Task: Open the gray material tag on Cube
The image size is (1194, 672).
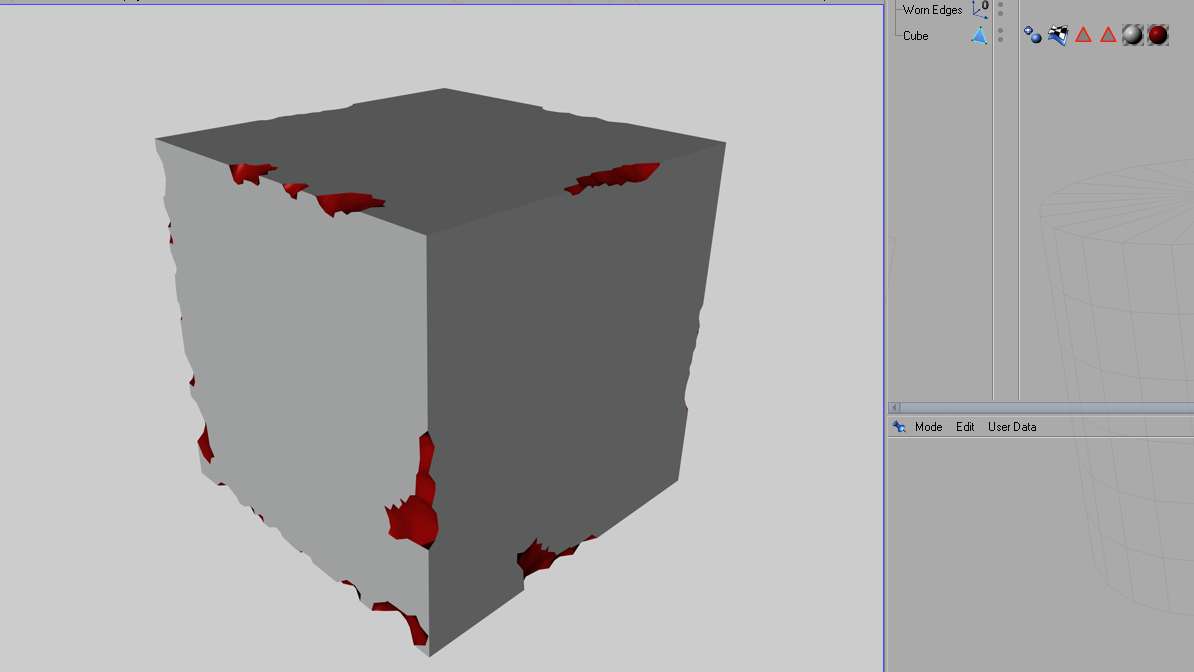Action: click(1133, 35)
